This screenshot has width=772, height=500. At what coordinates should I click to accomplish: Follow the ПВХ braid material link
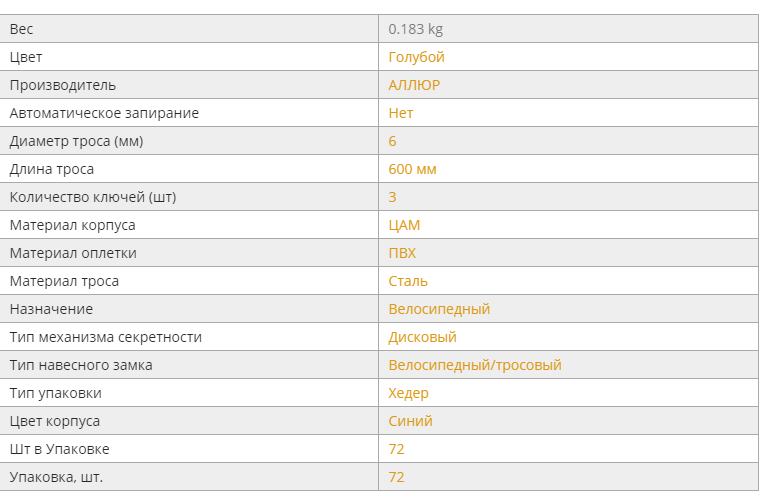point(402,253)
